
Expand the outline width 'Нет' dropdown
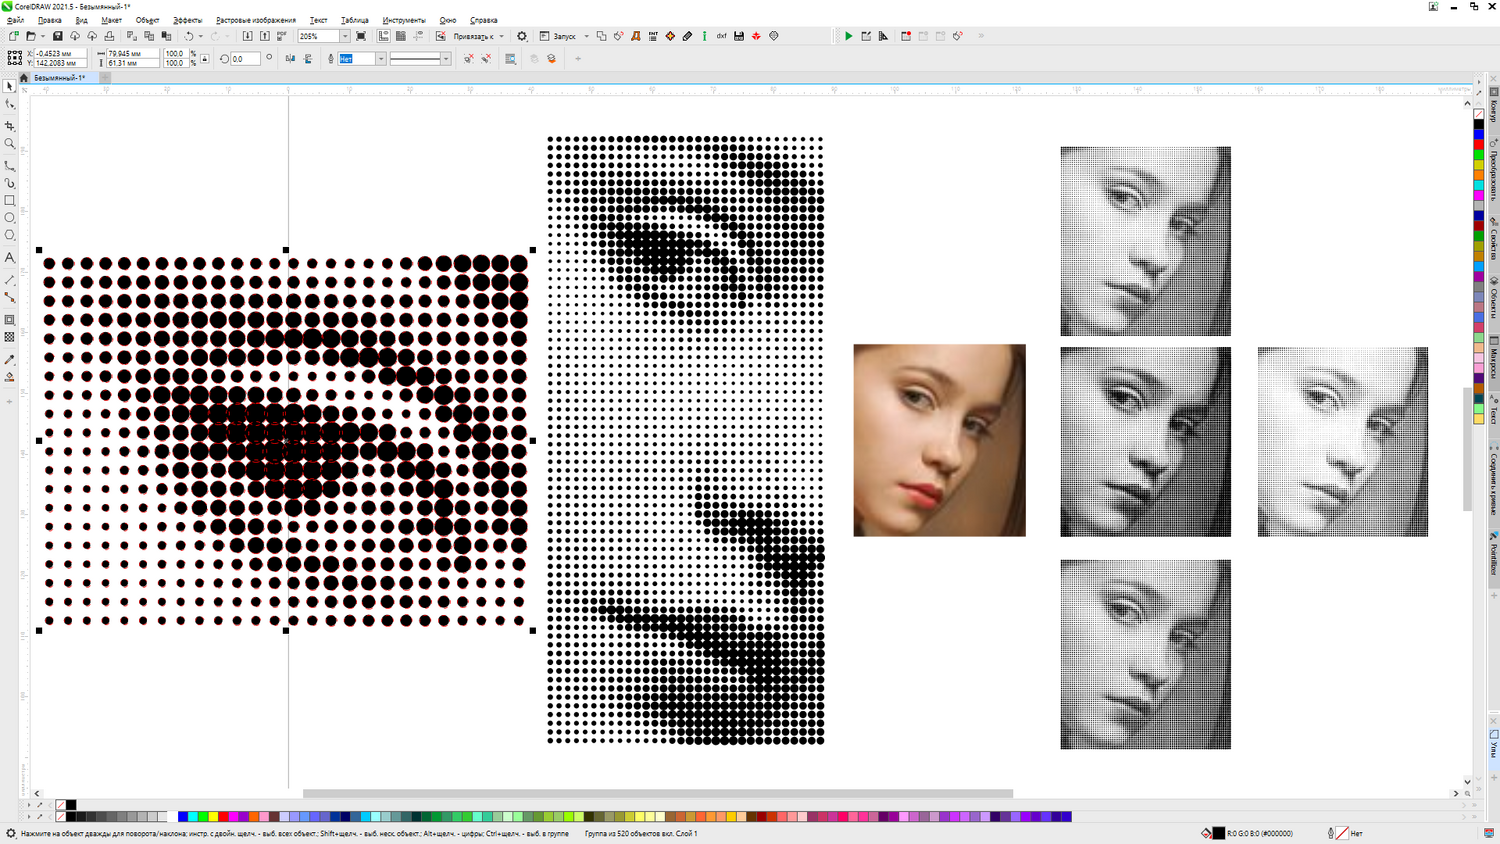(381, 59)
